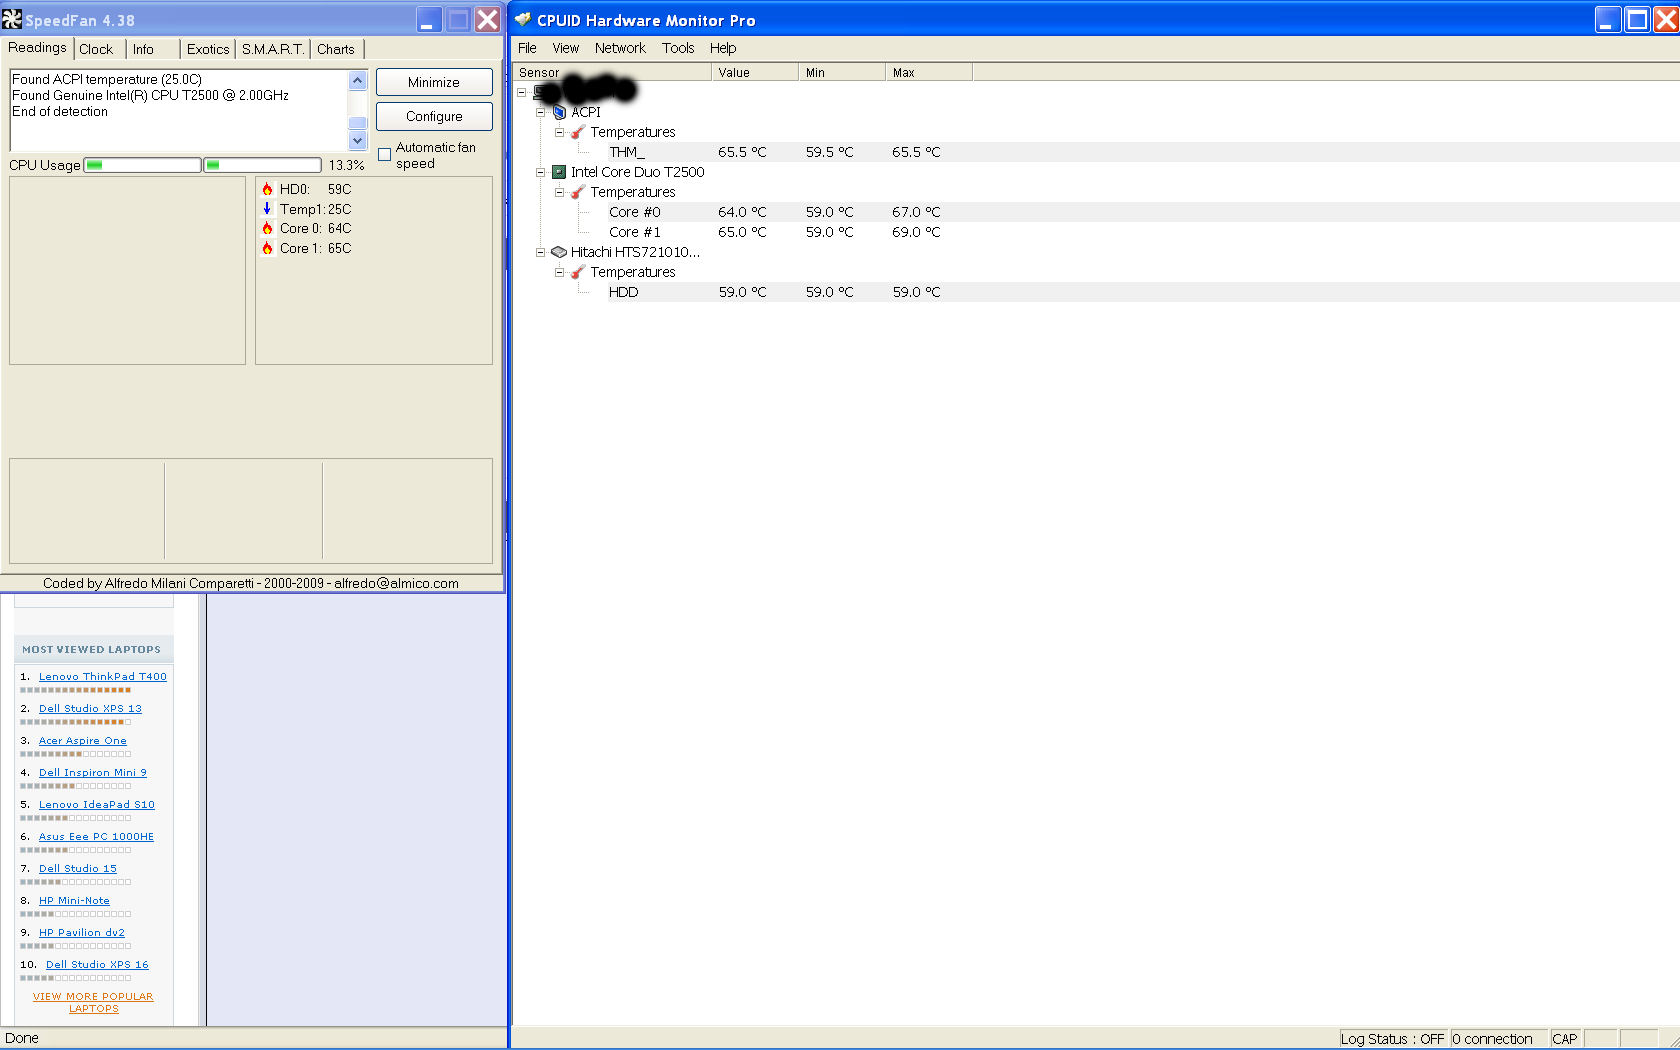Click the ACPI chip icon in sensor tree
This screenshot has height=1050, width=1680.
560,112
